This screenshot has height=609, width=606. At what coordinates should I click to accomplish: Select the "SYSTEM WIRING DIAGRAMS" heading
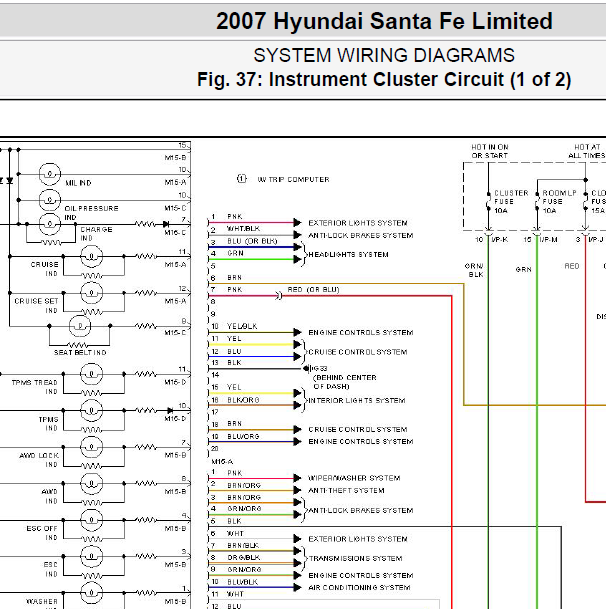pos(384,55)
